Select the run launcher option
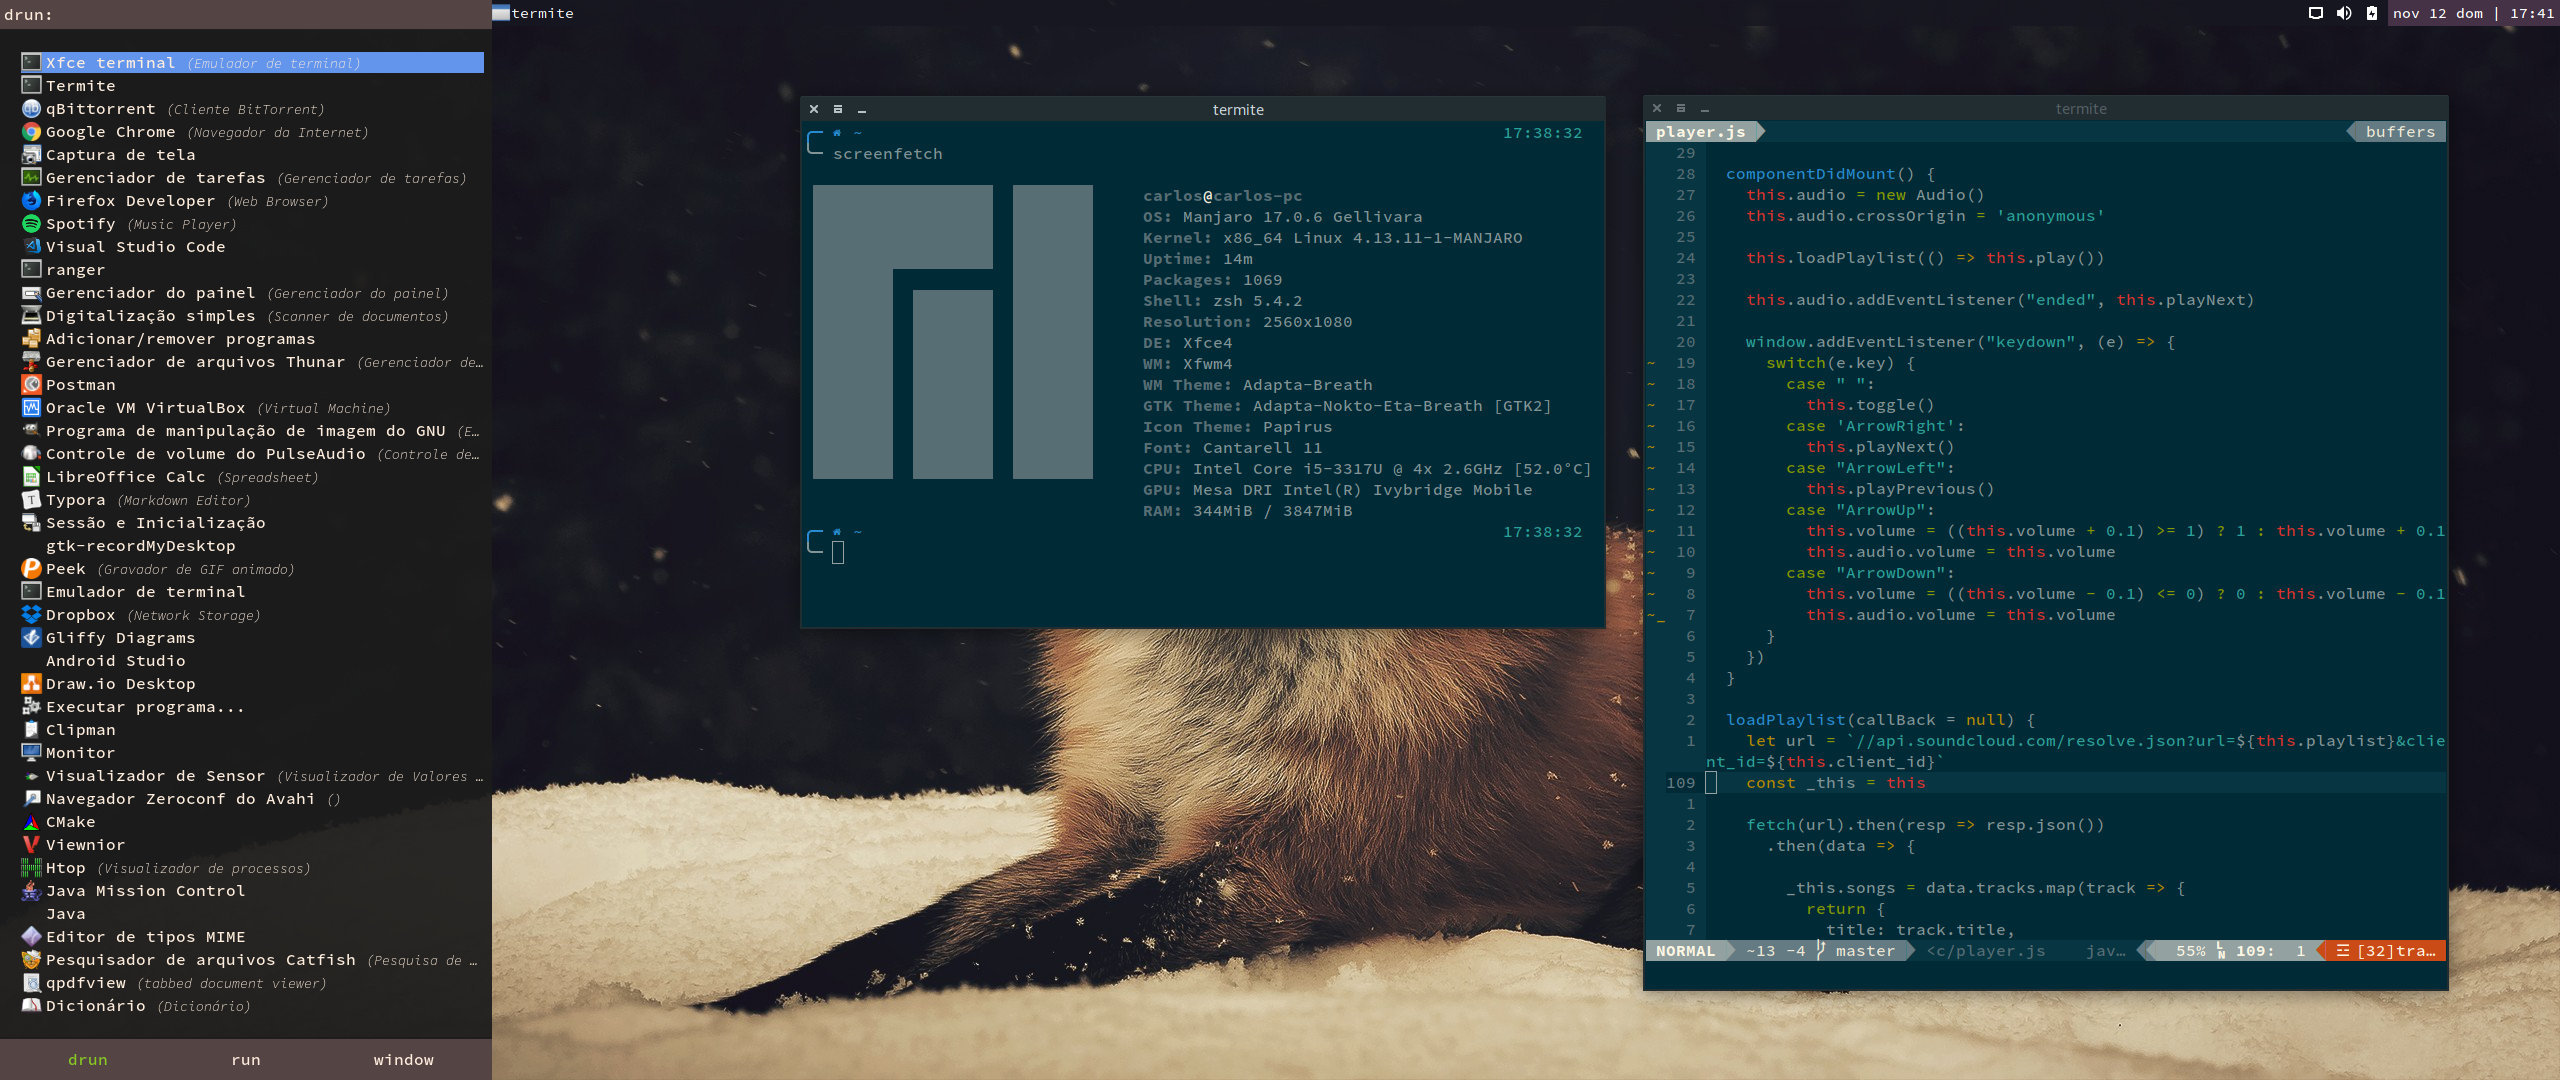 coord(248,1059)
